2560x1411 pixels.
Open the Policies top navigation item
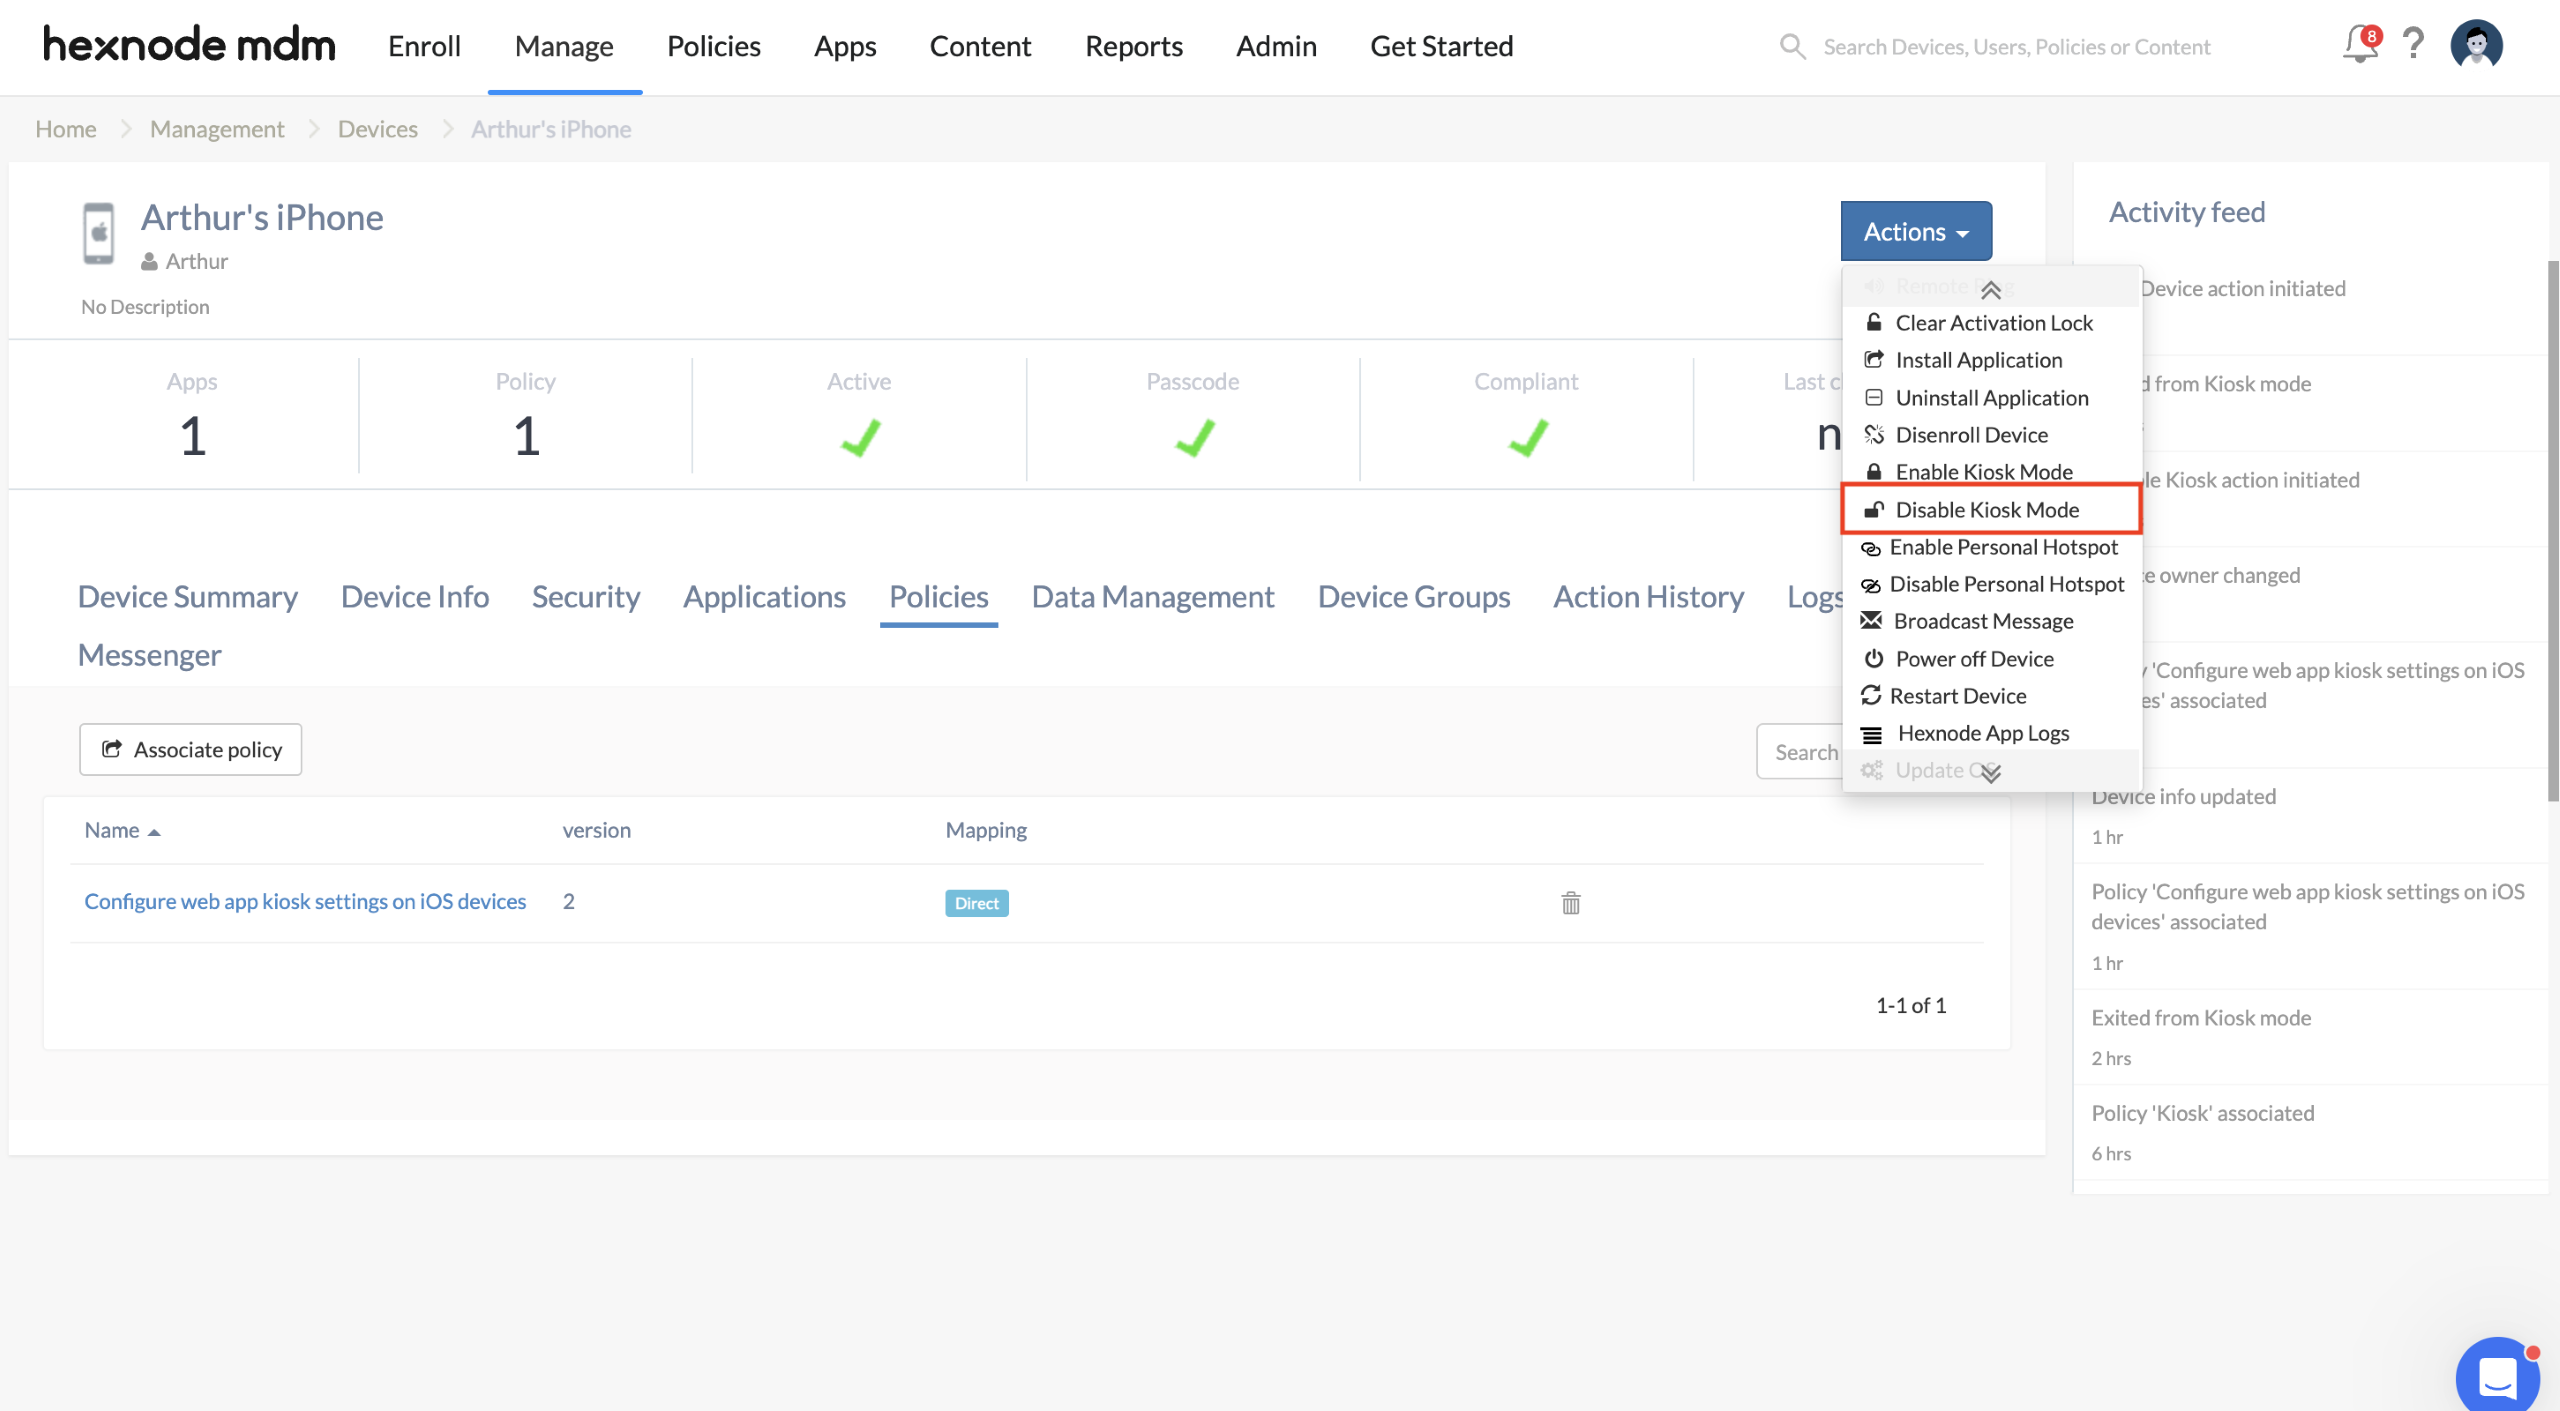point(713,46)
